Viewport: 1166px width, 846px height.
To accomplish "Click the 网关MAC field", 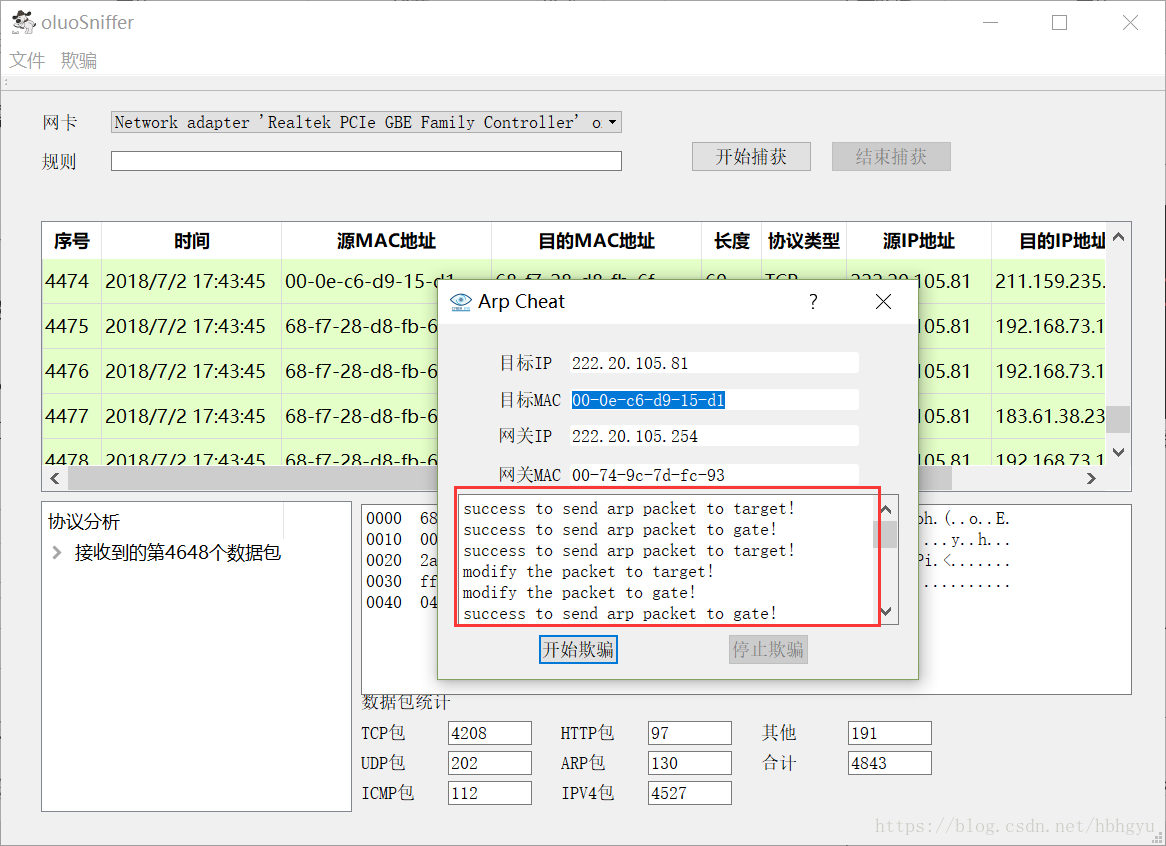I will point(714,474).
